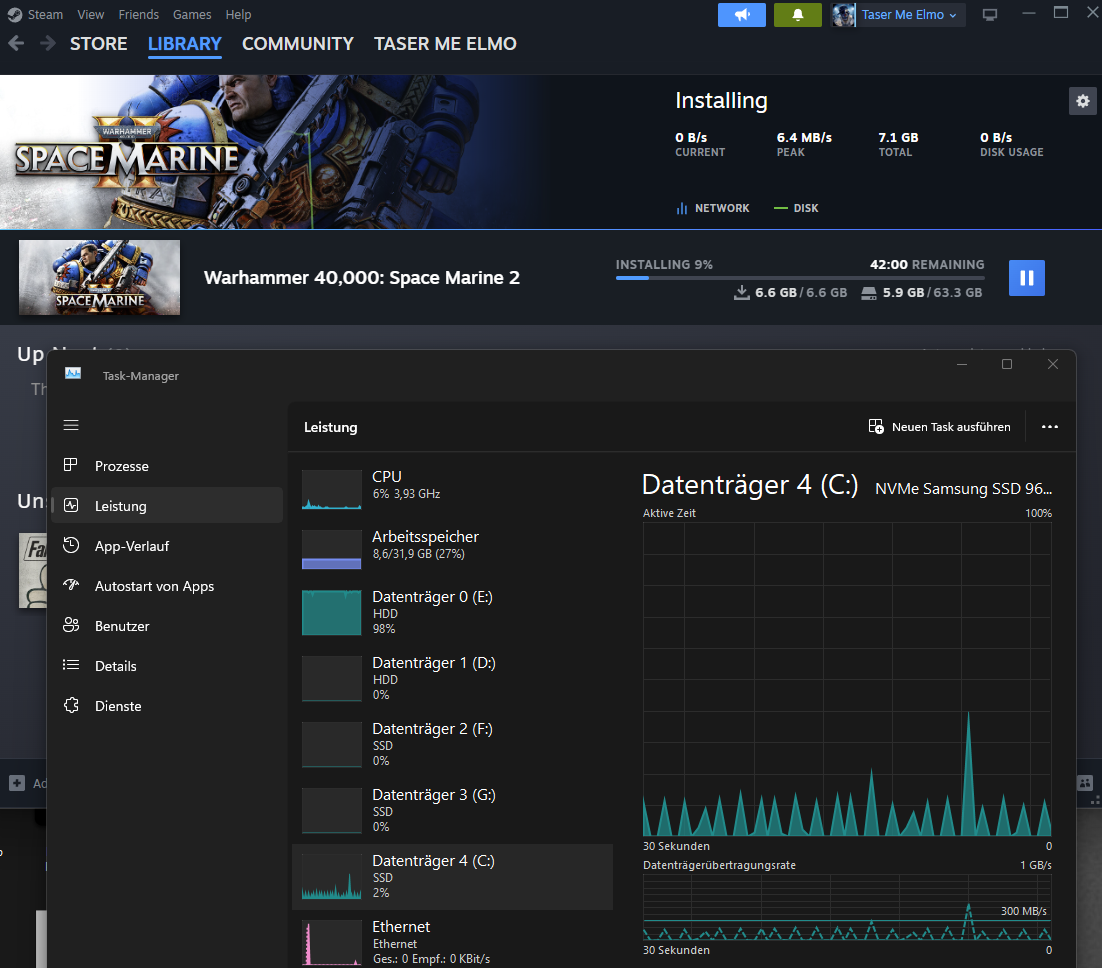The image size is (1102, 968).
Task: Click the 6.4 MB/s PEAK statistic
Action: 804,144
